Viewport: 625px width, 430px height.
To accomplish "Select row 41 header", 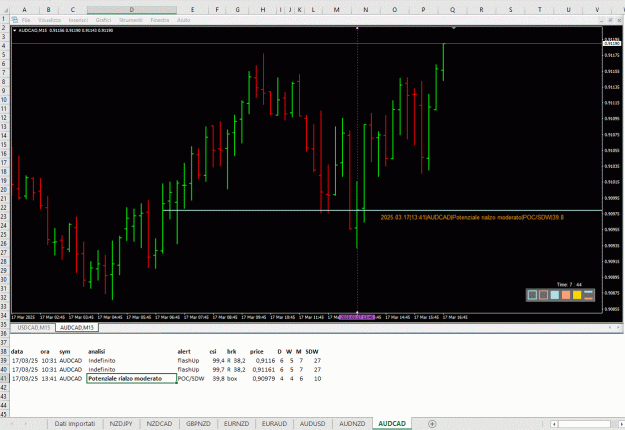I will [x=4, y=379].
